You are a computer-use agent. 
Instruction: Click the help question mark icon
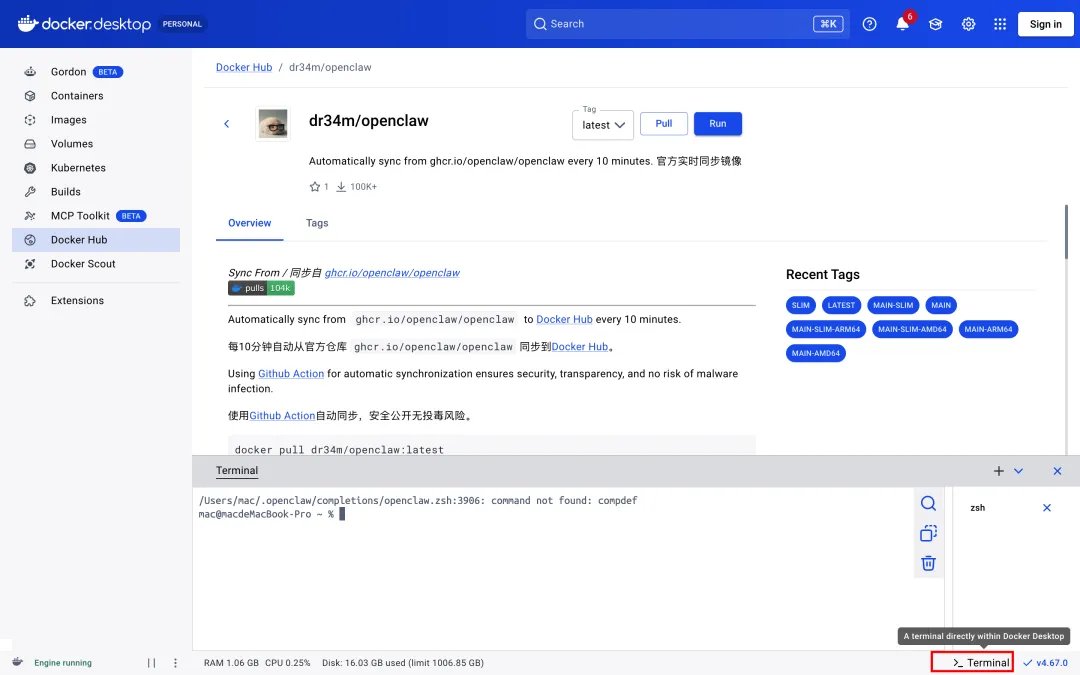pyautogui.click(x=869, y=24)
